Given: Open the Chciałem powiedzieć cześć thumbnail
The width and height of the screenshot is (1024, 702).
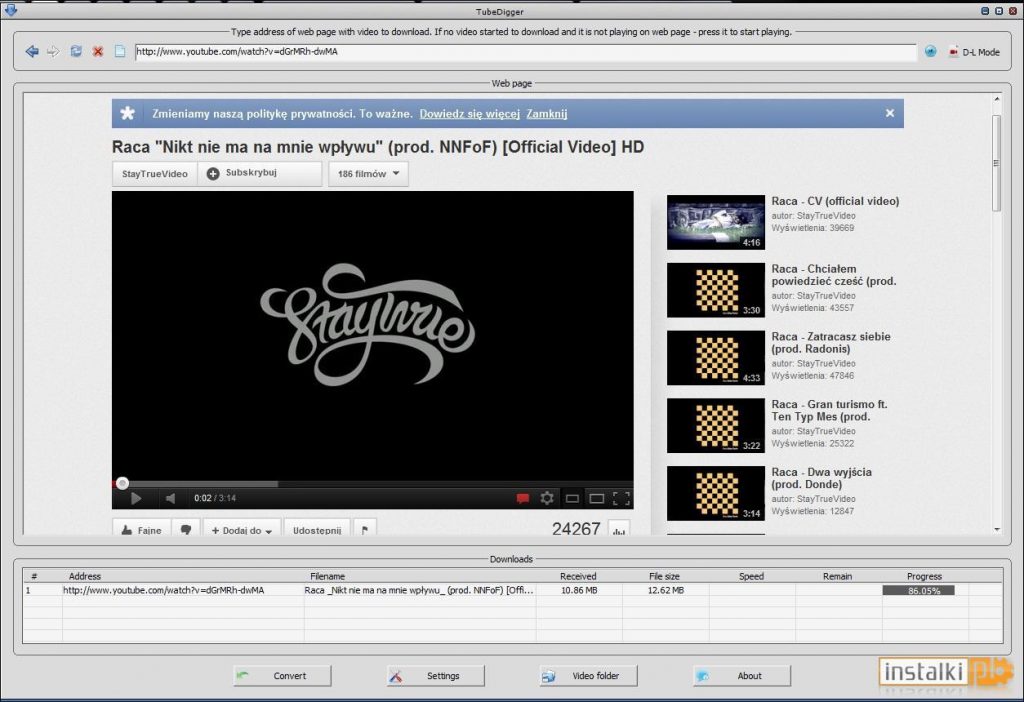Looking at the screenshot, I should pos(716,290).
